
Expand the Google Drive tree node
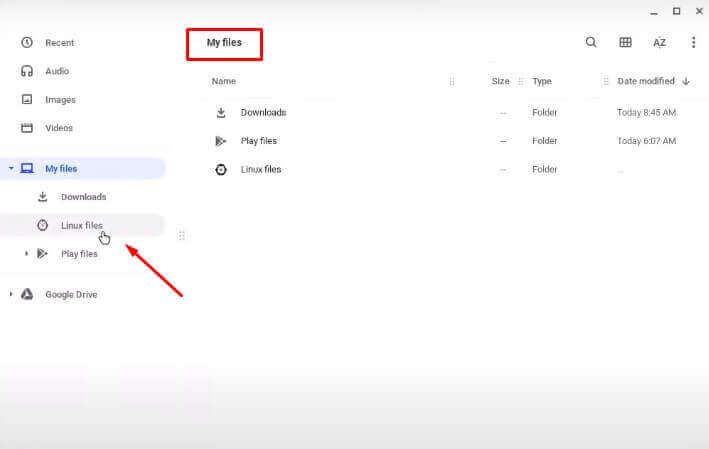click(11, 294)
